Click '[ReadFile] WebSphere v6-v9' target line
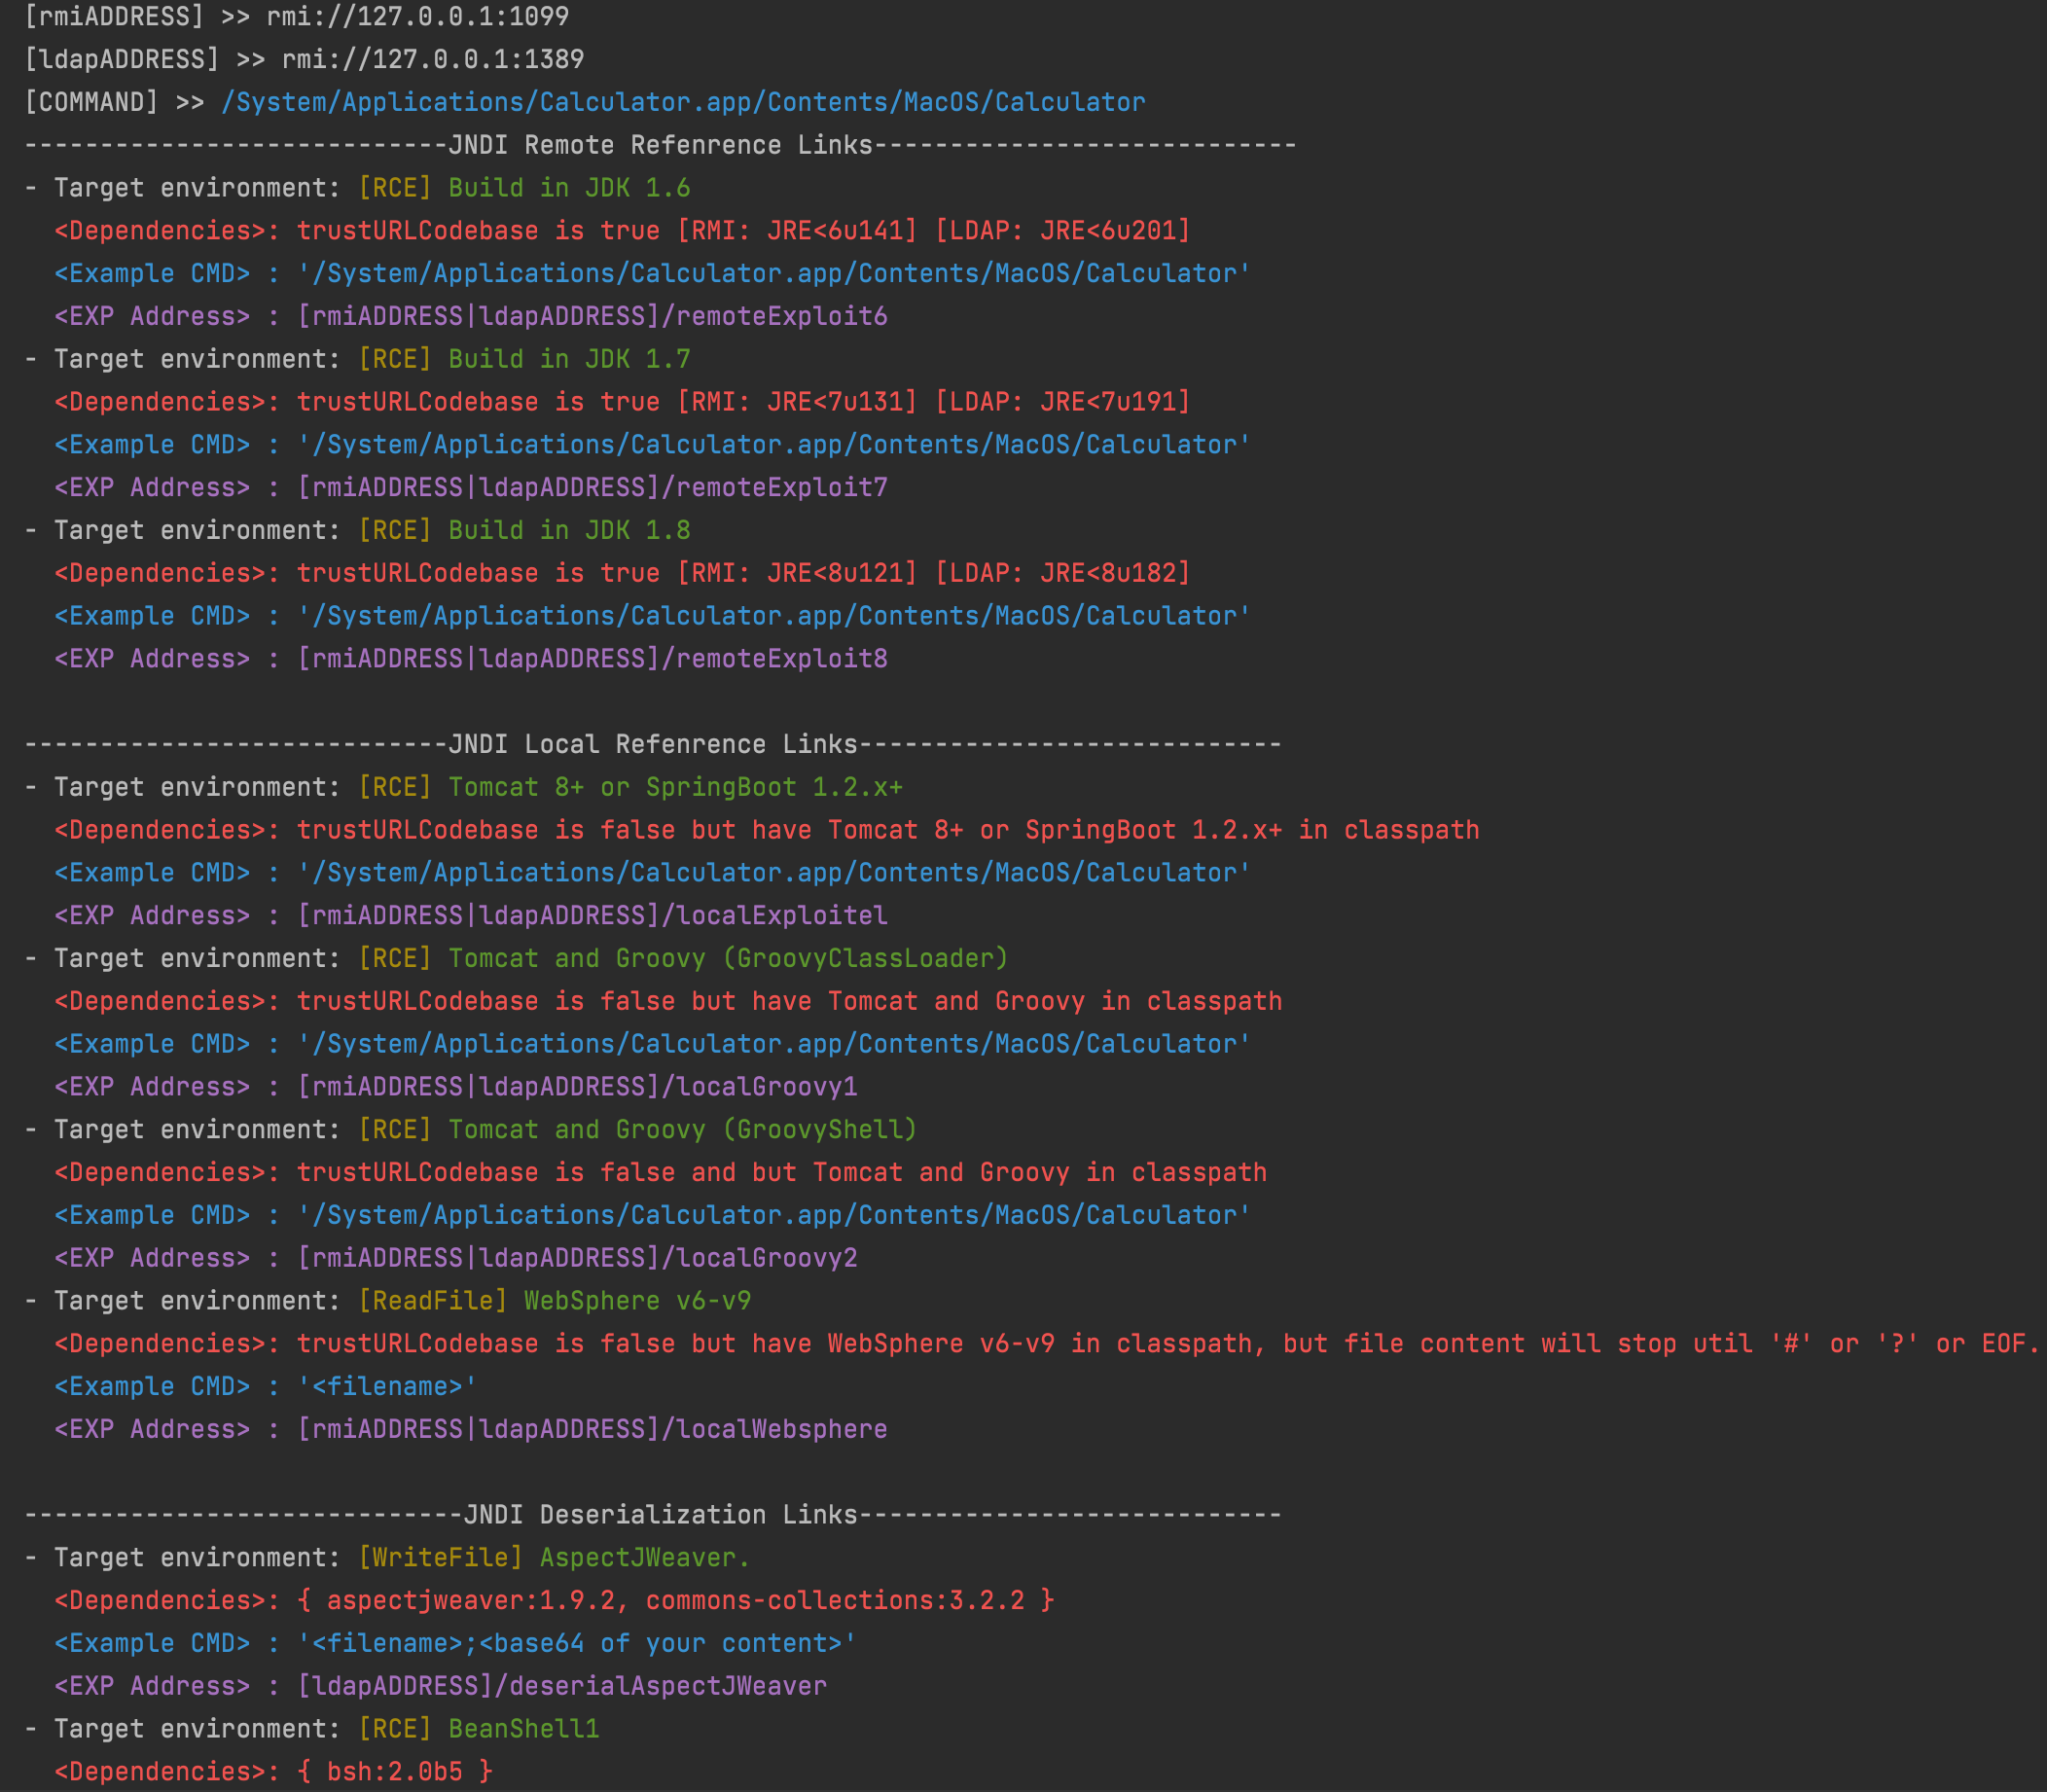 555,1300
